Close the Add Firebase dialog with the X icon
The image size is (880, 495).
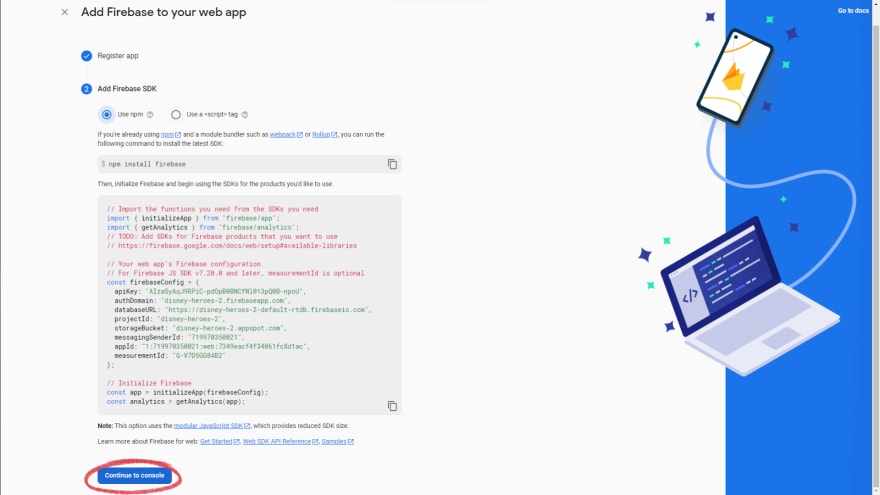(65, 12)
